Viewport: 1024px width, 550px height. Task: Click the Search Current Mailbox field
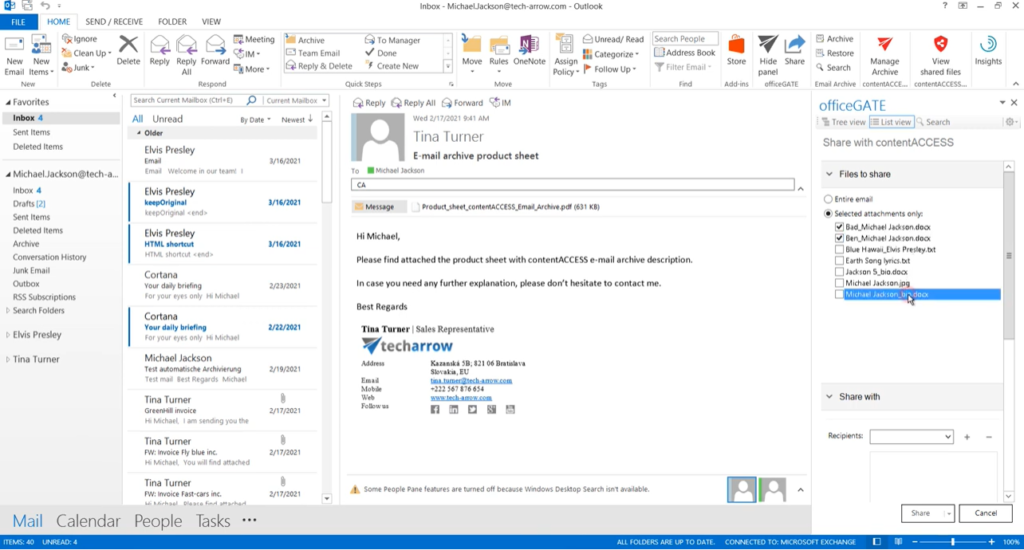194,100
